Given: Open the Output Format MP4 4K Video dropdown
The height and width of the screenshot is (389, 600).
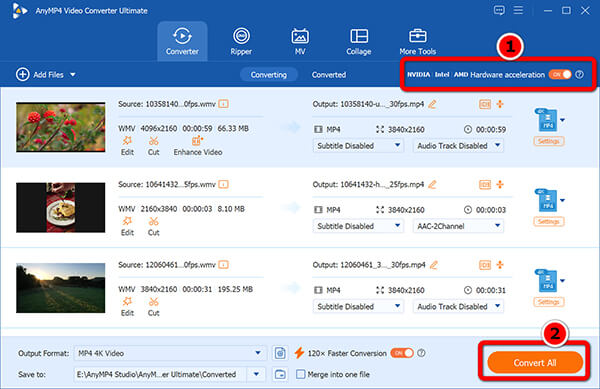Looking at the screenshot, I should click(170, 353).
